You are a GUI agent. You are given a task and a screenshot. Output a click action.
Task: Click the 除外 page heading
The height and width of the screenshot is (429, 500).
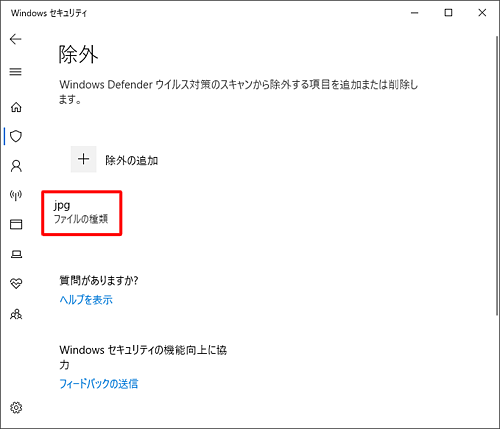(x=78, y=54)
